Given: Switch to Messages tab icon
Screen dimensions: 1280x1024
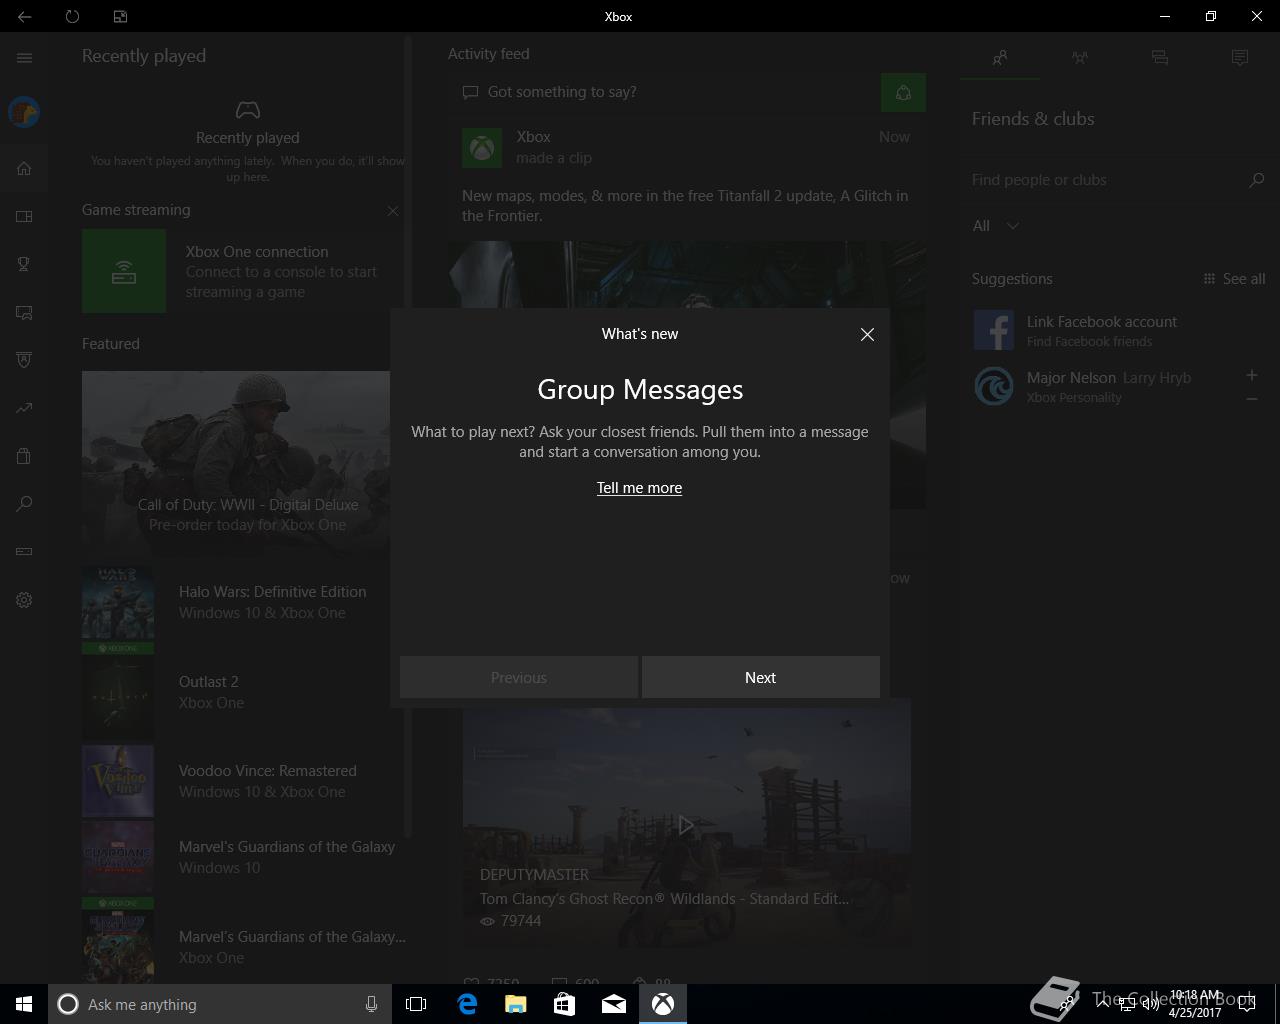Looking at the screenshot, I should pos(1160,58).
